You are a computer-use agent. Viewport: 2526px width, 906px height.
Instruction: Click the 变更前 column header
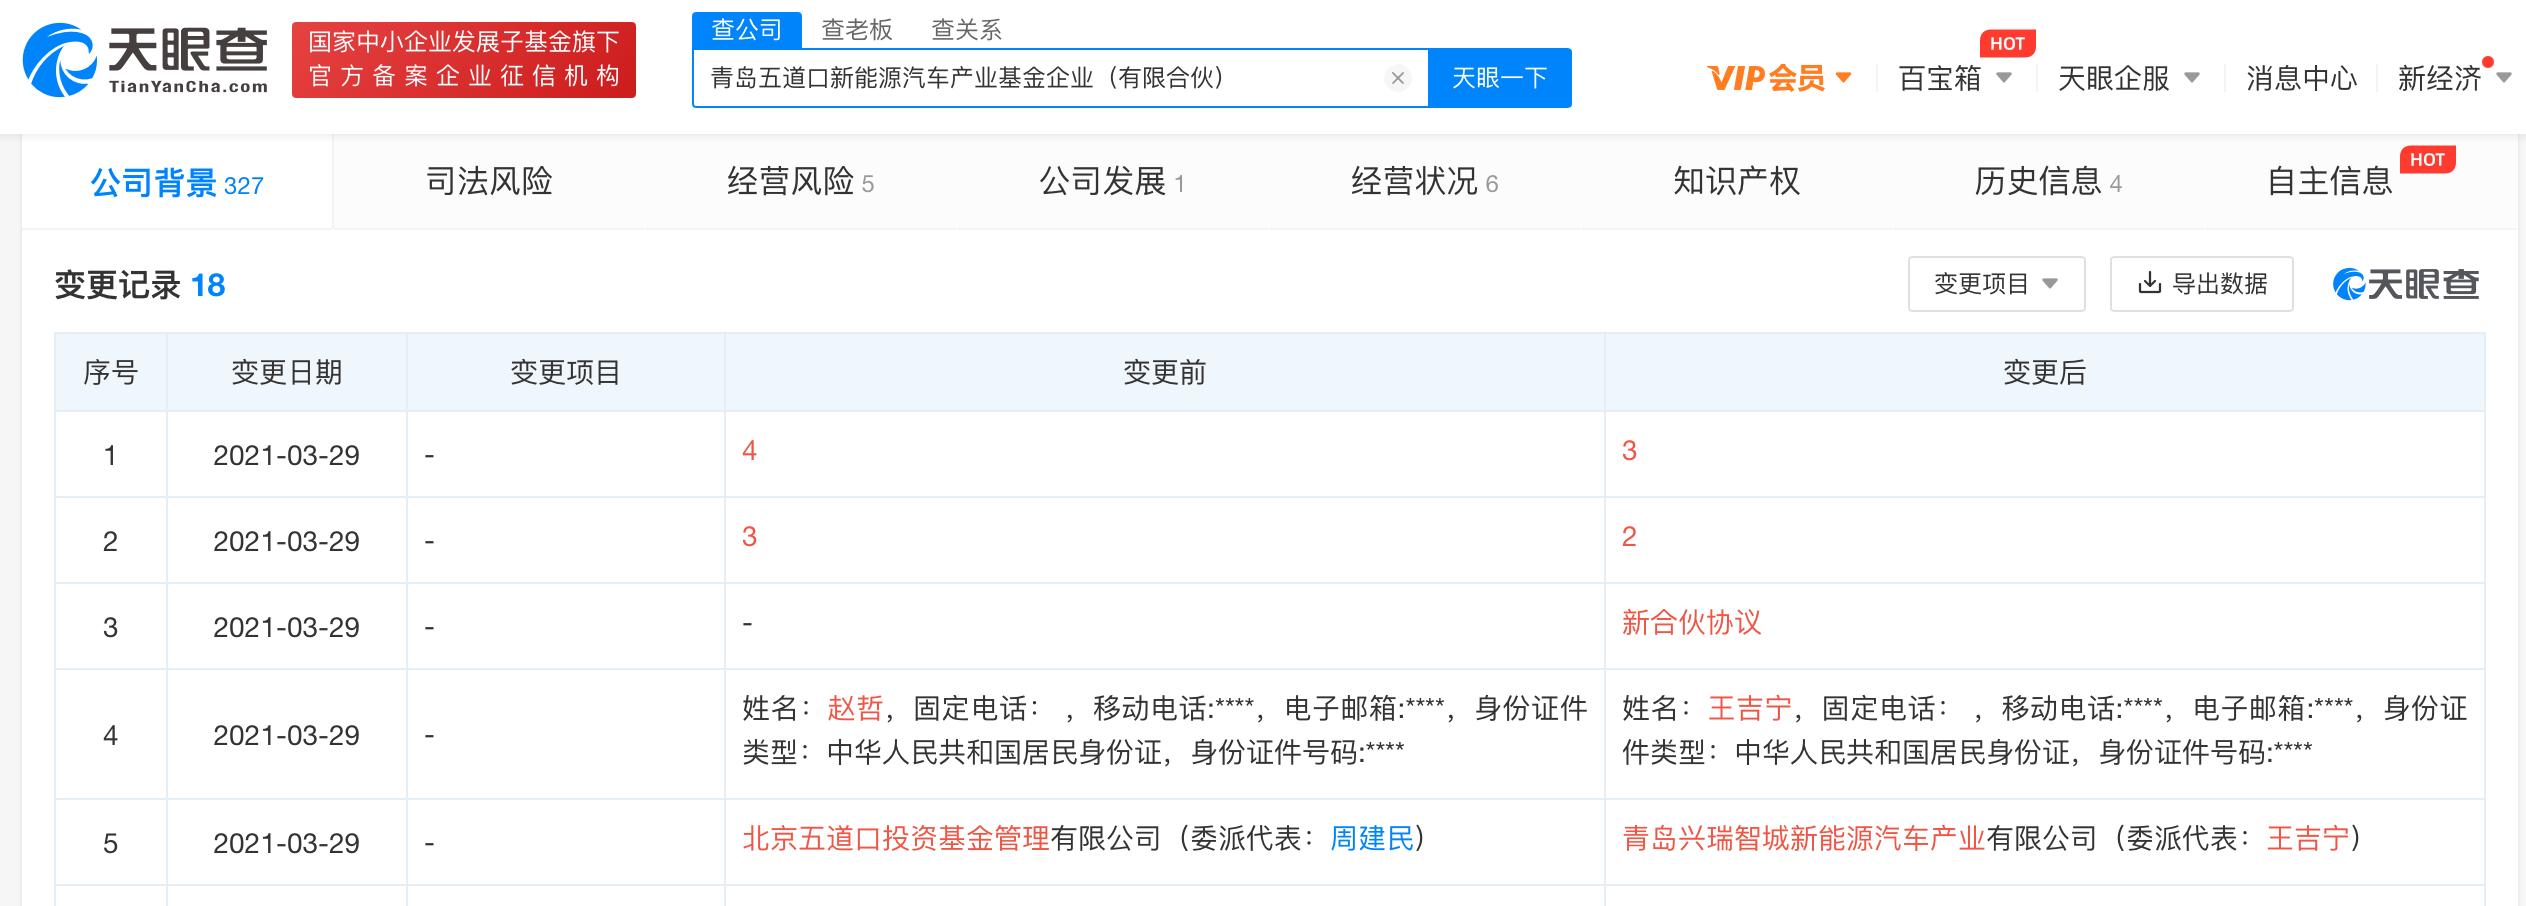(1164, 372)
